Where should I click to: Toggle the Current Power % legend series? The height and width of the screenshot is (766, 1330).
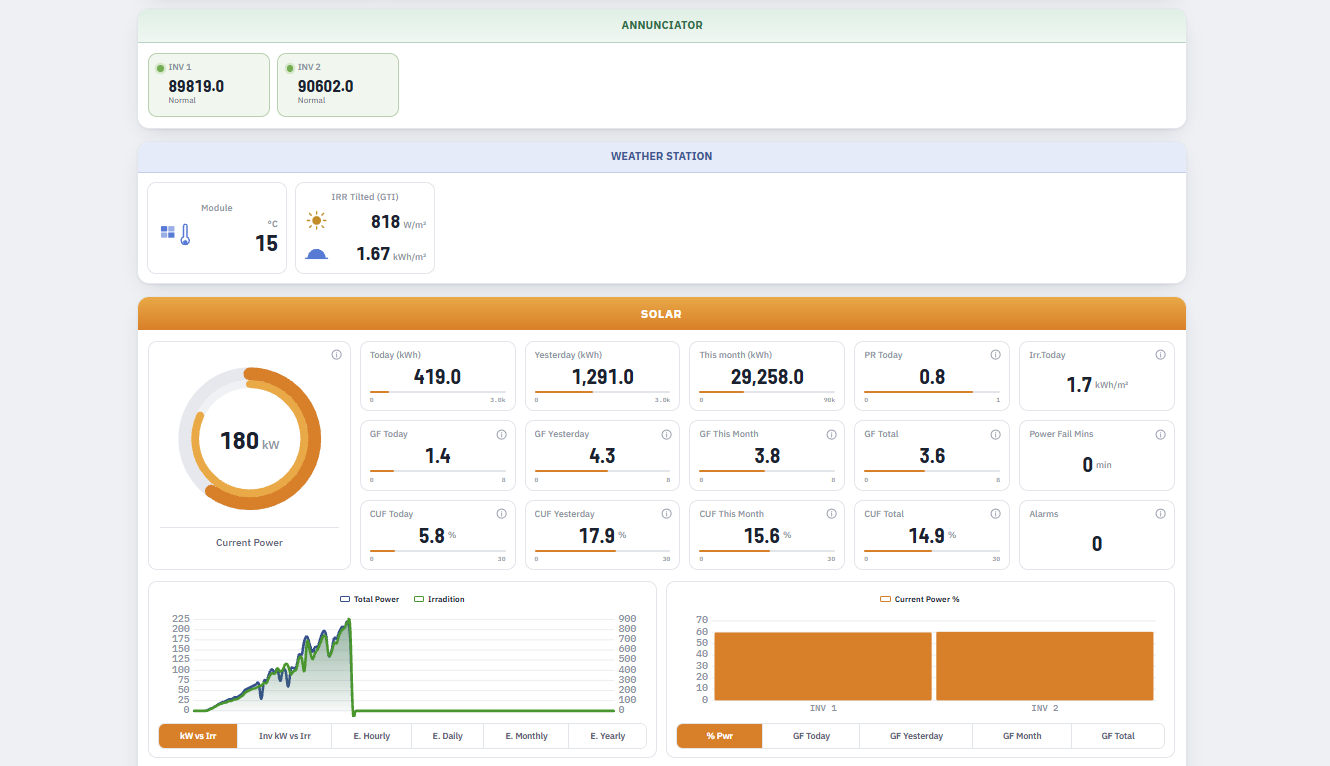[919, 599]
